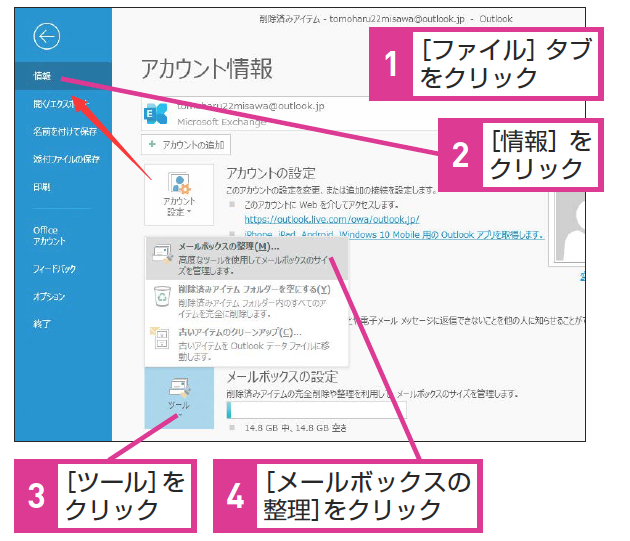Viewport: 630px width, 541px height.
Task: Click the mailbox cleanup icon in menu
Action: pyautogui.click(x=162, y=254)
